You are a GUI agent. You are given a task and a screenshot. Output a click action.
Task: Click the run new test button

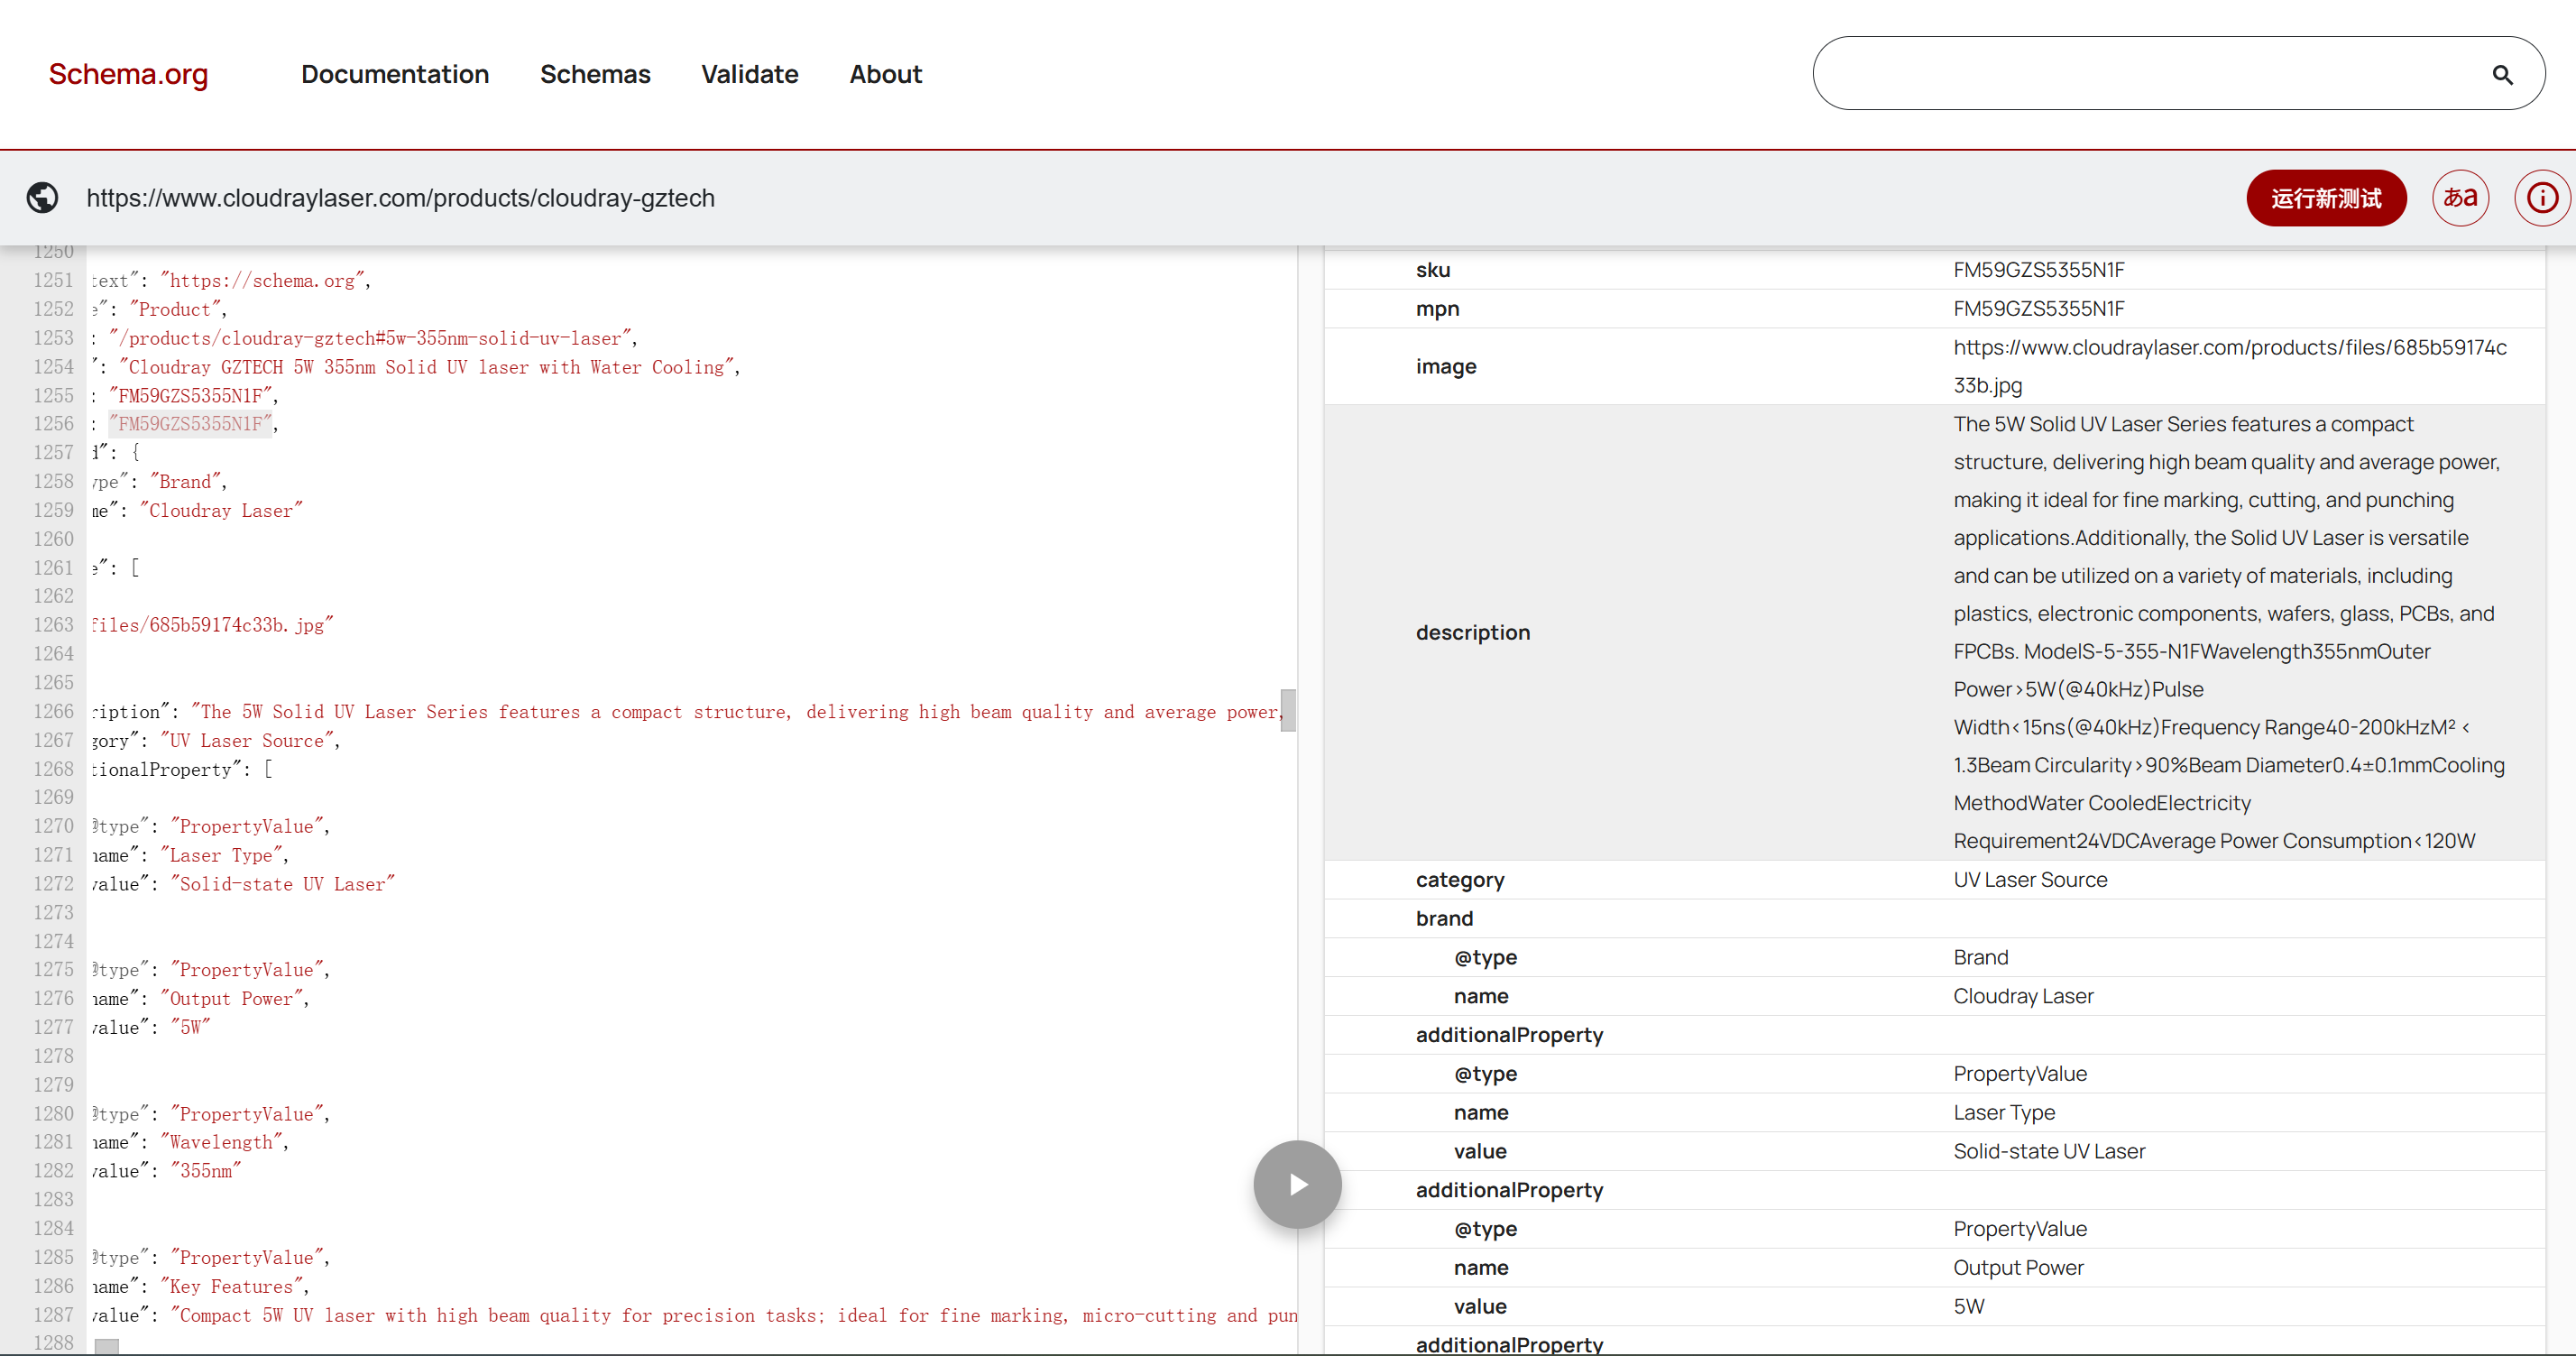click(2325, 198)
